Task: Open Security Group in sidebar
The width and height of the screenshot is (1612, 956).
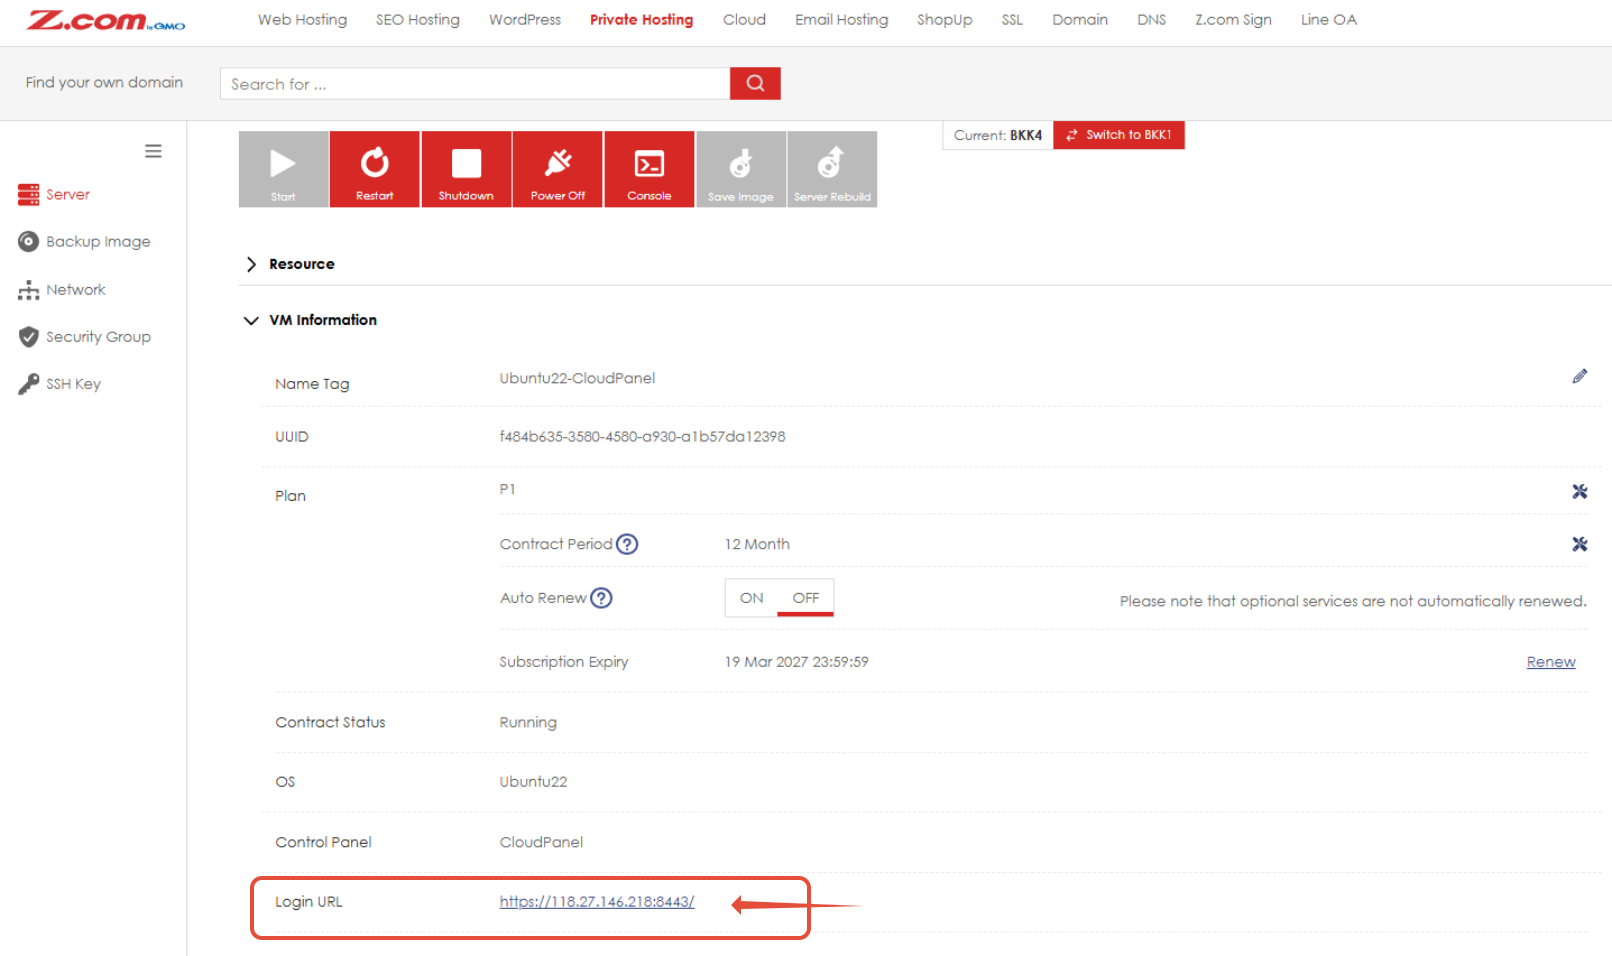Action: click(85, 337)
